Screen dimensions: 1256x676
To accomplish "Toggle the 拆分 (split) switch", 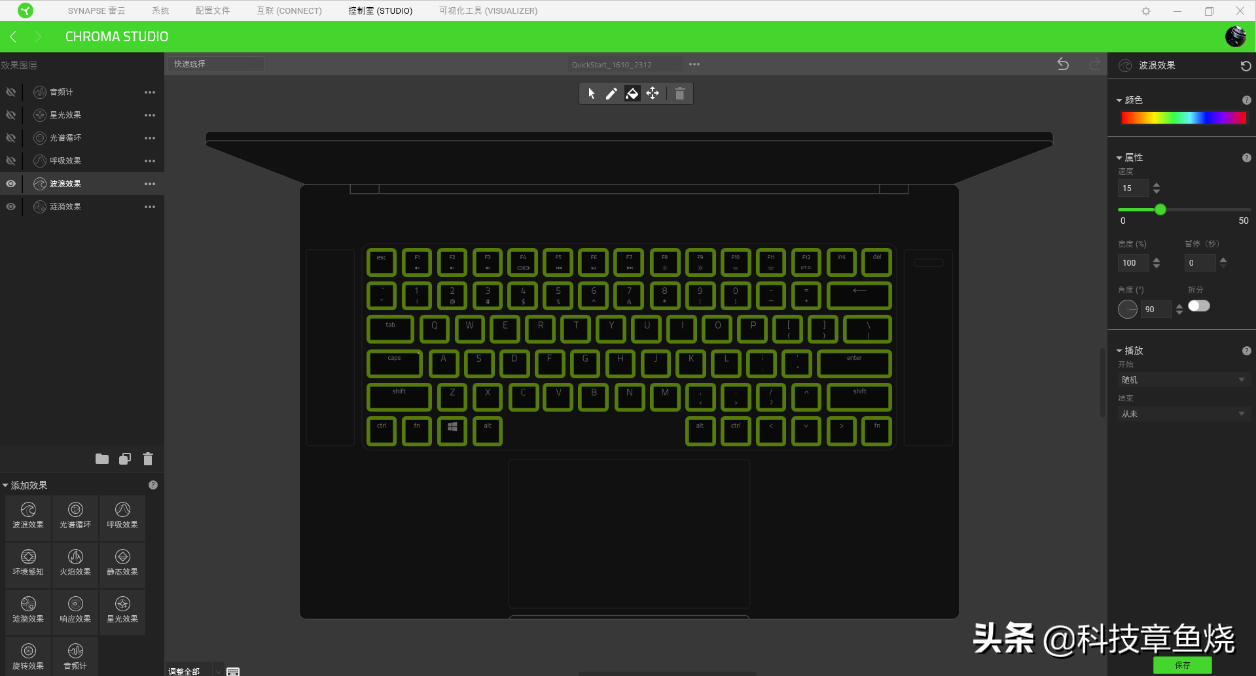I will click(1199, 306).
